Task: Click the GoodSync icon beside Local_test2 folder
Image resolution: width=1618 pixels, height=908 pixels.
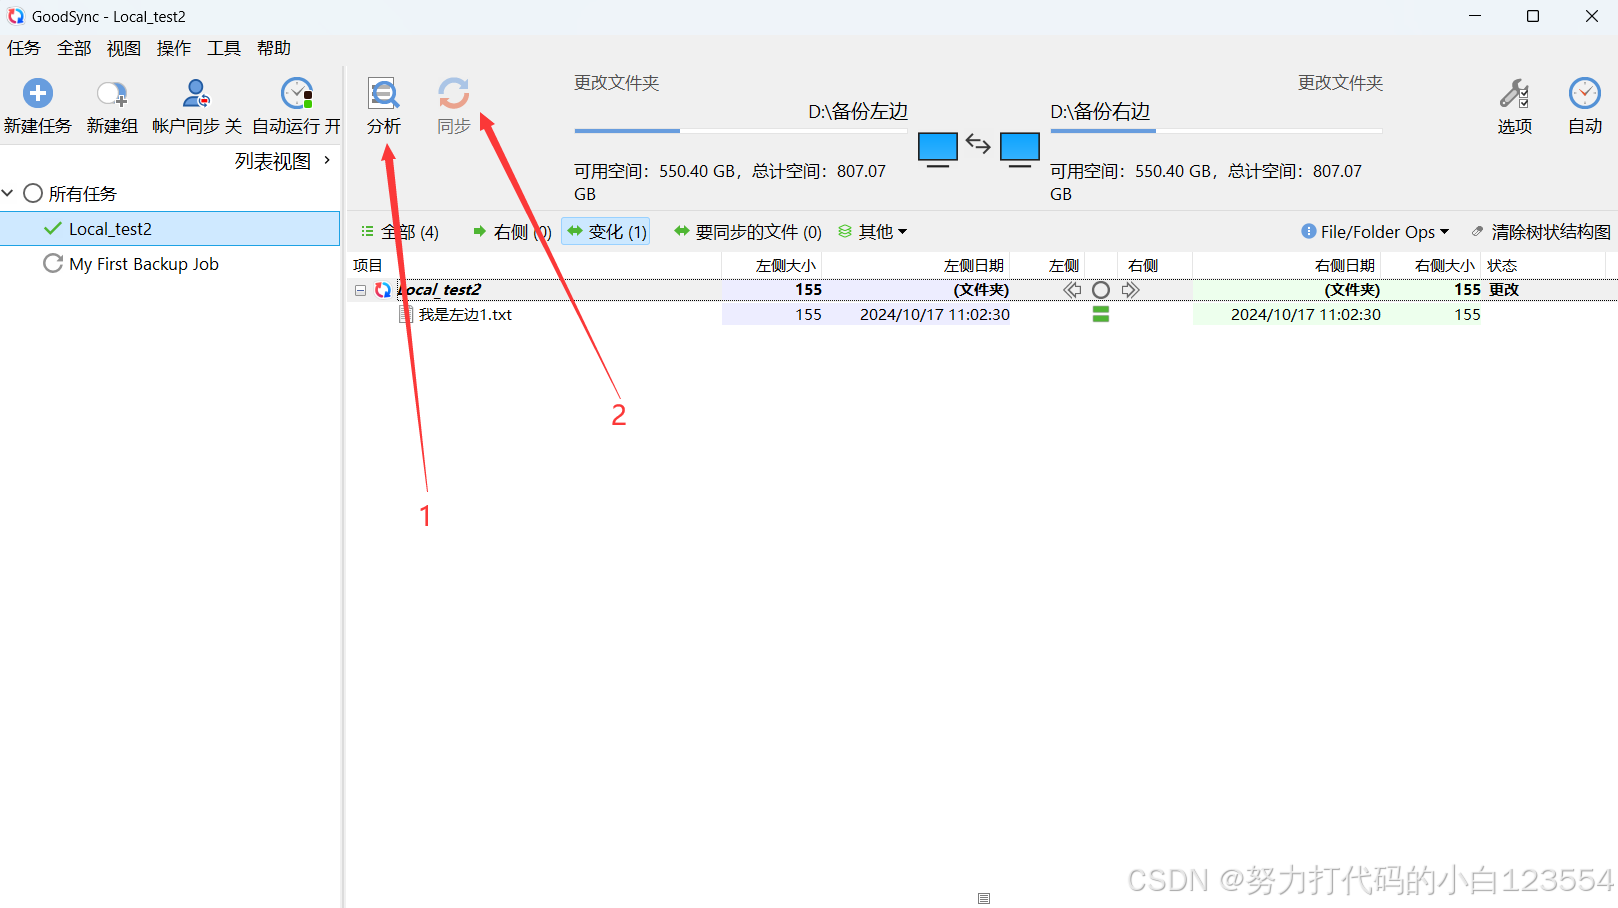Action: coord(383,290)
